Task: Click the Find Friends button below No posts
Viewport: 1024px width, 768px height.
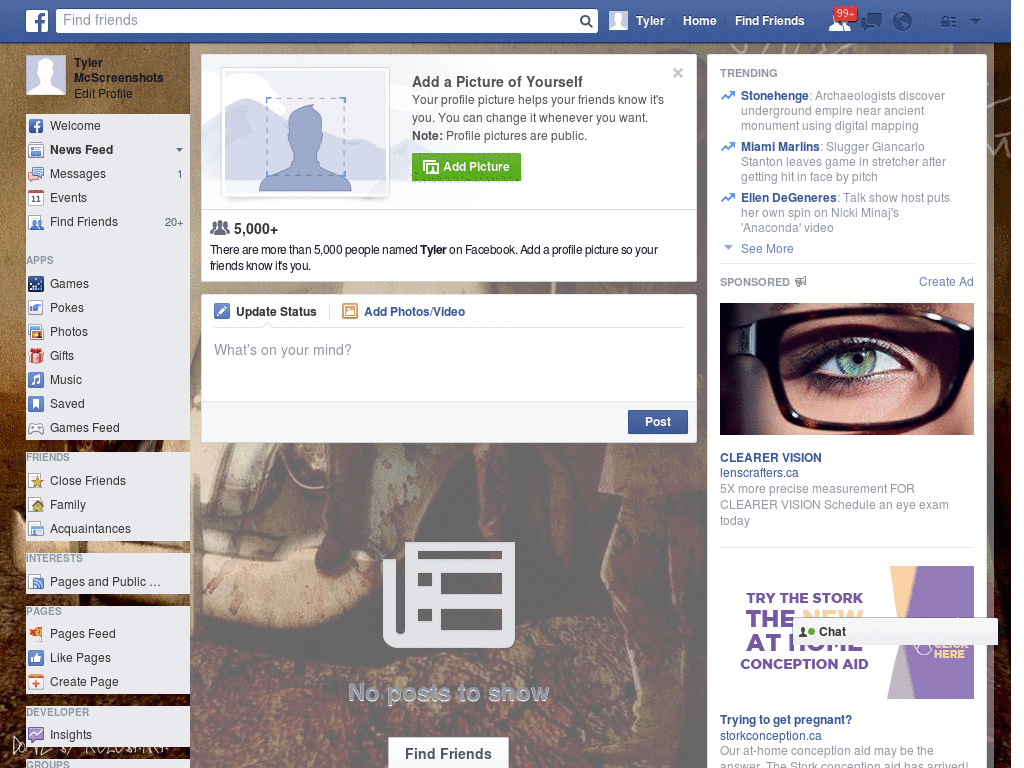Action: 448,753
